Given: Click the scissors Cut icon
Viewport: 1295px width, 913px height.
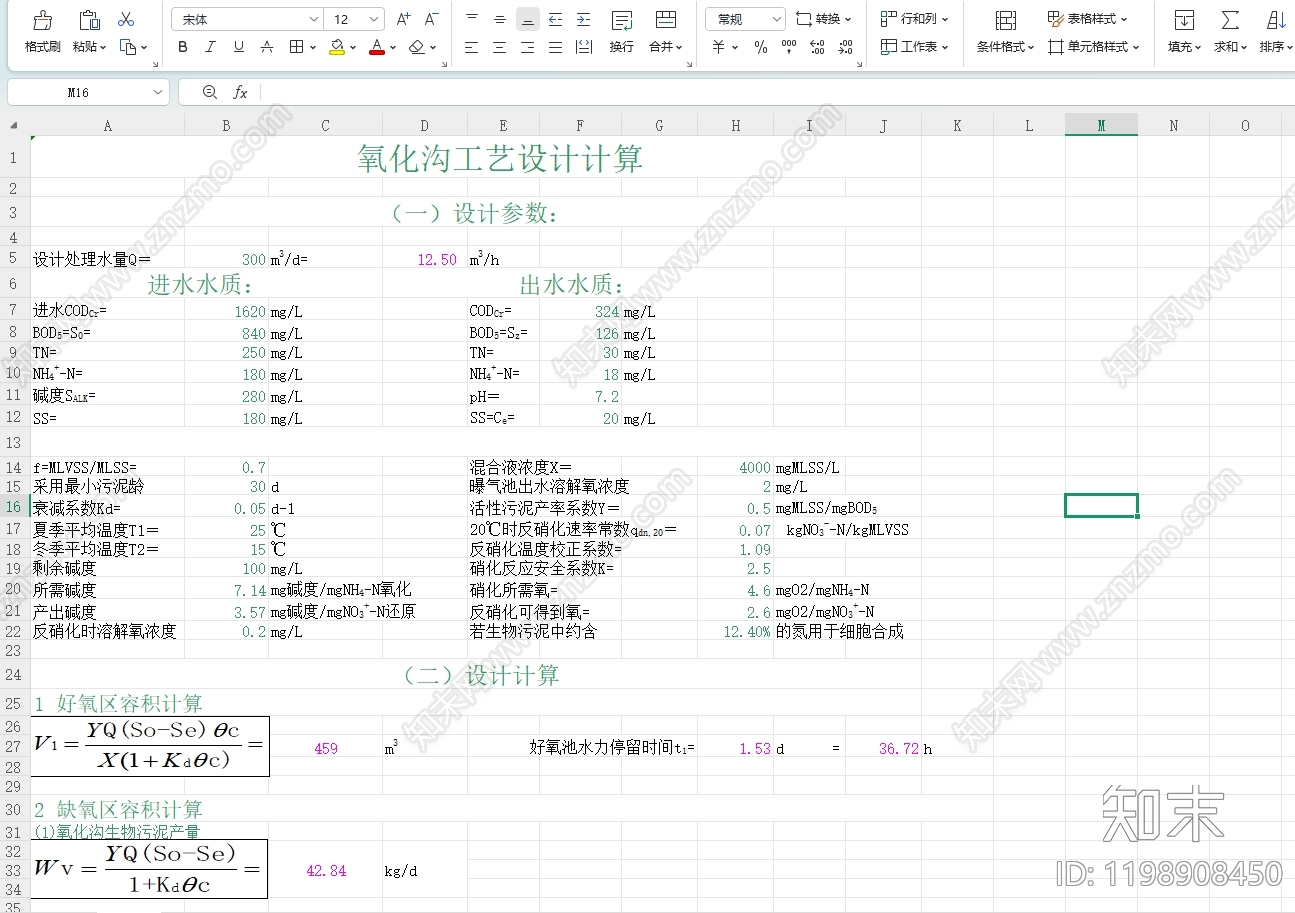Looking at the screenshot, I should (126, 19).
